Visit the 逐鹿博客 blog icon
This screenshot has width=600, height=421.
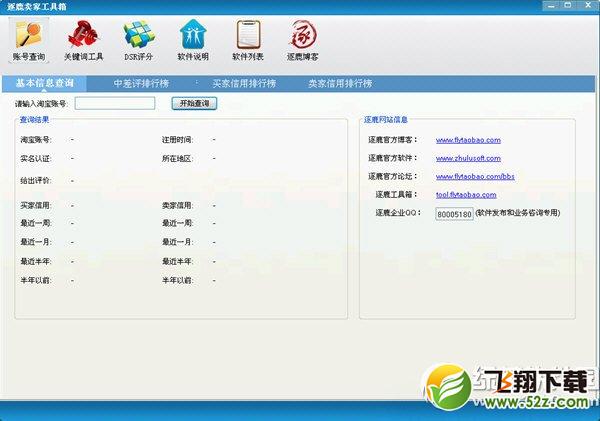pyautogui.click(x=302, y=41)
